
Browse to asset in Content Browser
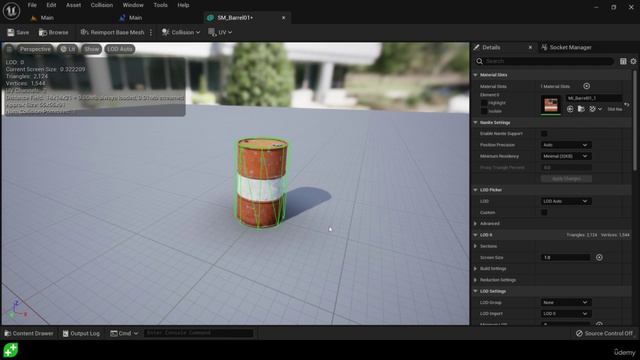tap(53, 32)
